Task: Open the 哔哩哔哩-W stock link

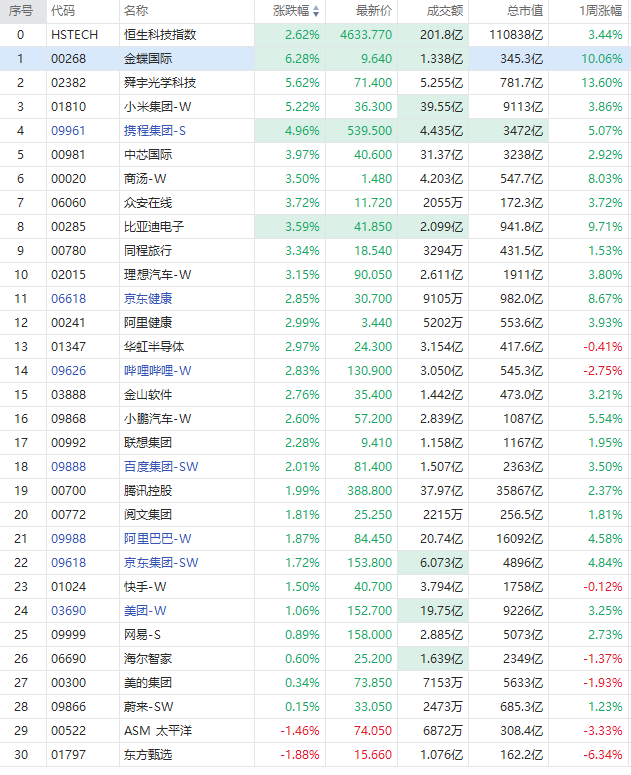Action: pyautogui.click(x=158, y=371)
